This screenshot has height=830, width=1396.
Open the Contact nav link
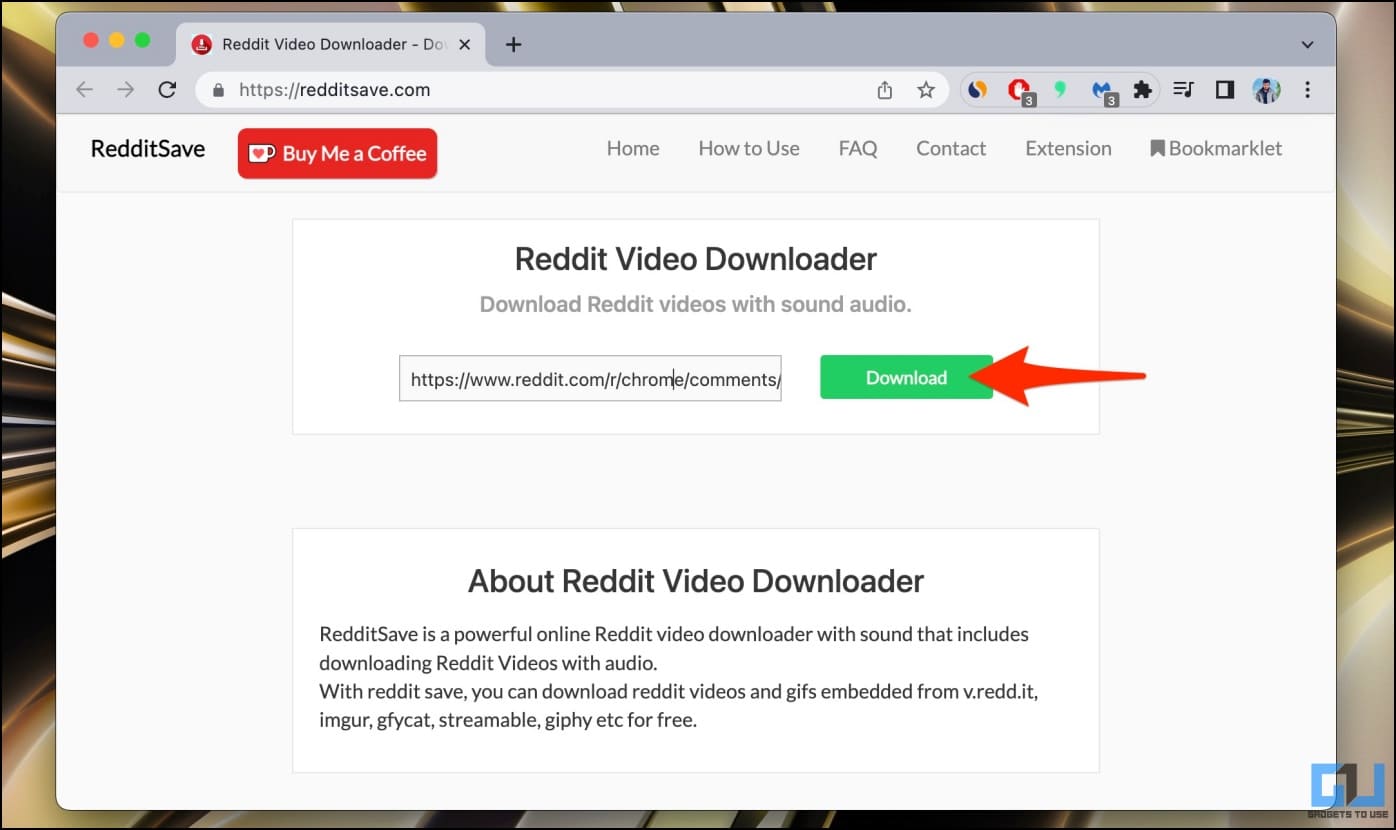pos(951,149)
